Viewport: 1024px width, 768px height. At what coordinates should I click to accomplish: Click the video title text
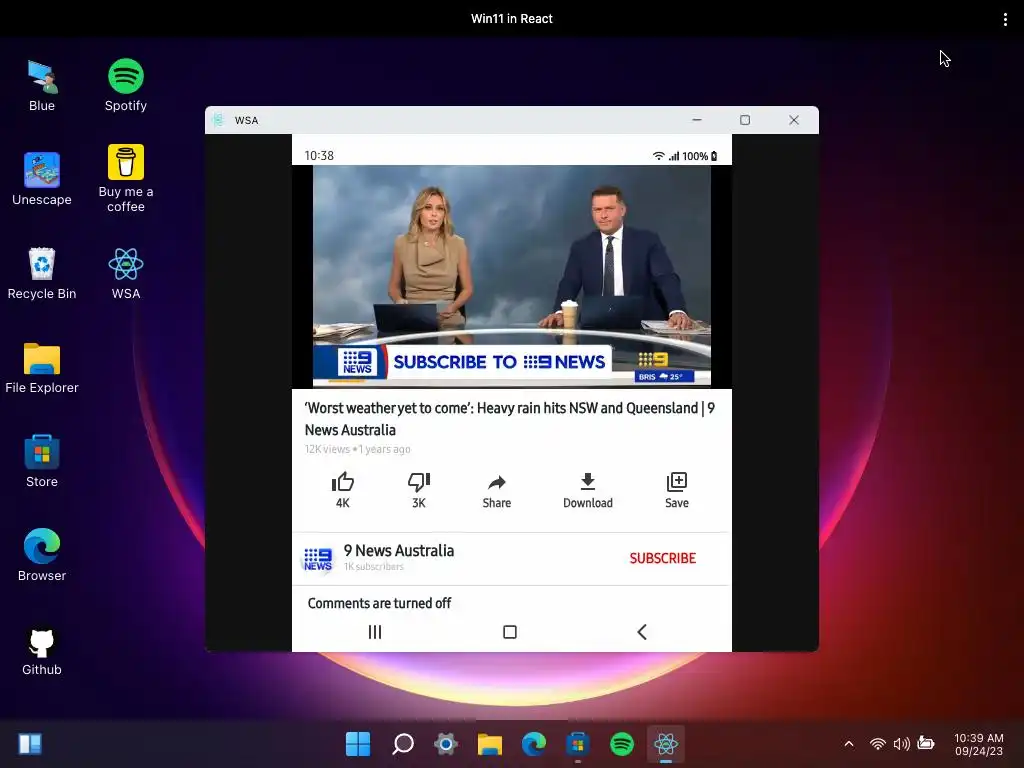510,419
